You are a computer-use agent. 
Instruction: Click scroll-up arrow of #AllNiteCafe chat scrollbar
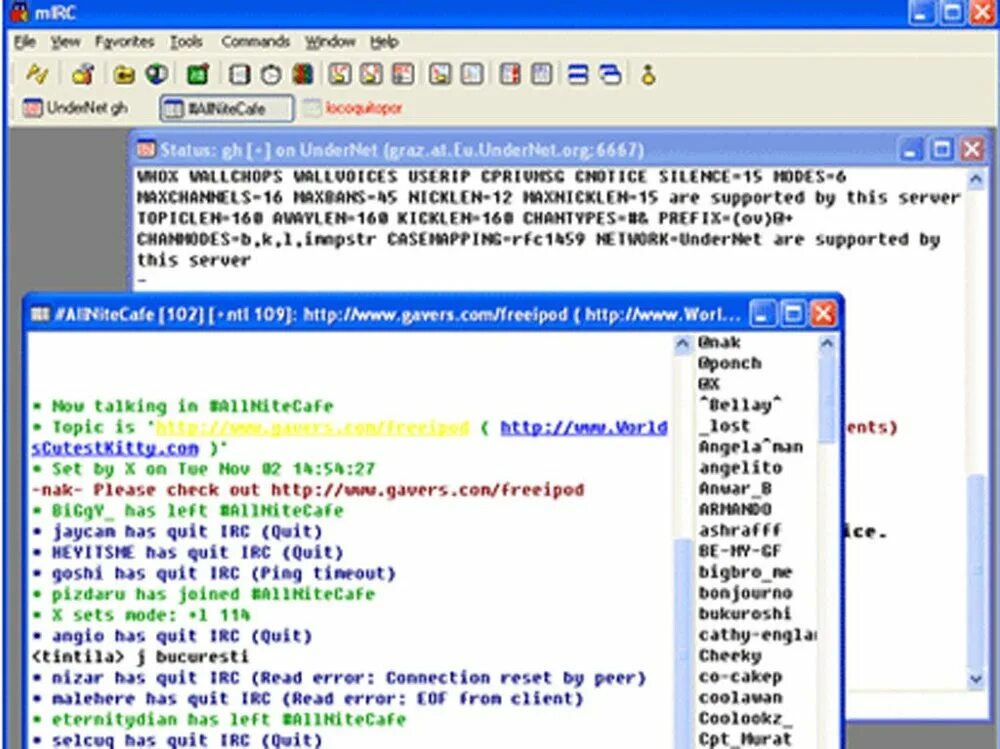coord(682,345)
